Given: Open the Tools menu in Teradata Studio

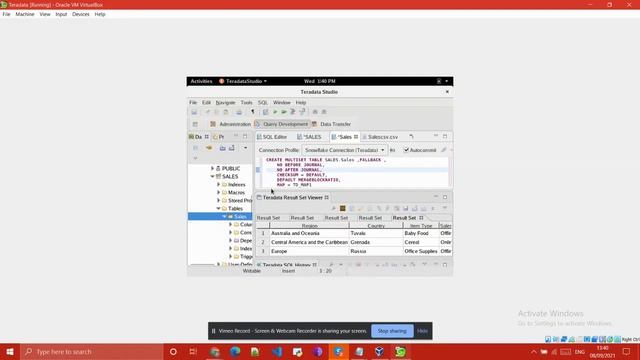Looking at the screenshot, I should 246,102.
